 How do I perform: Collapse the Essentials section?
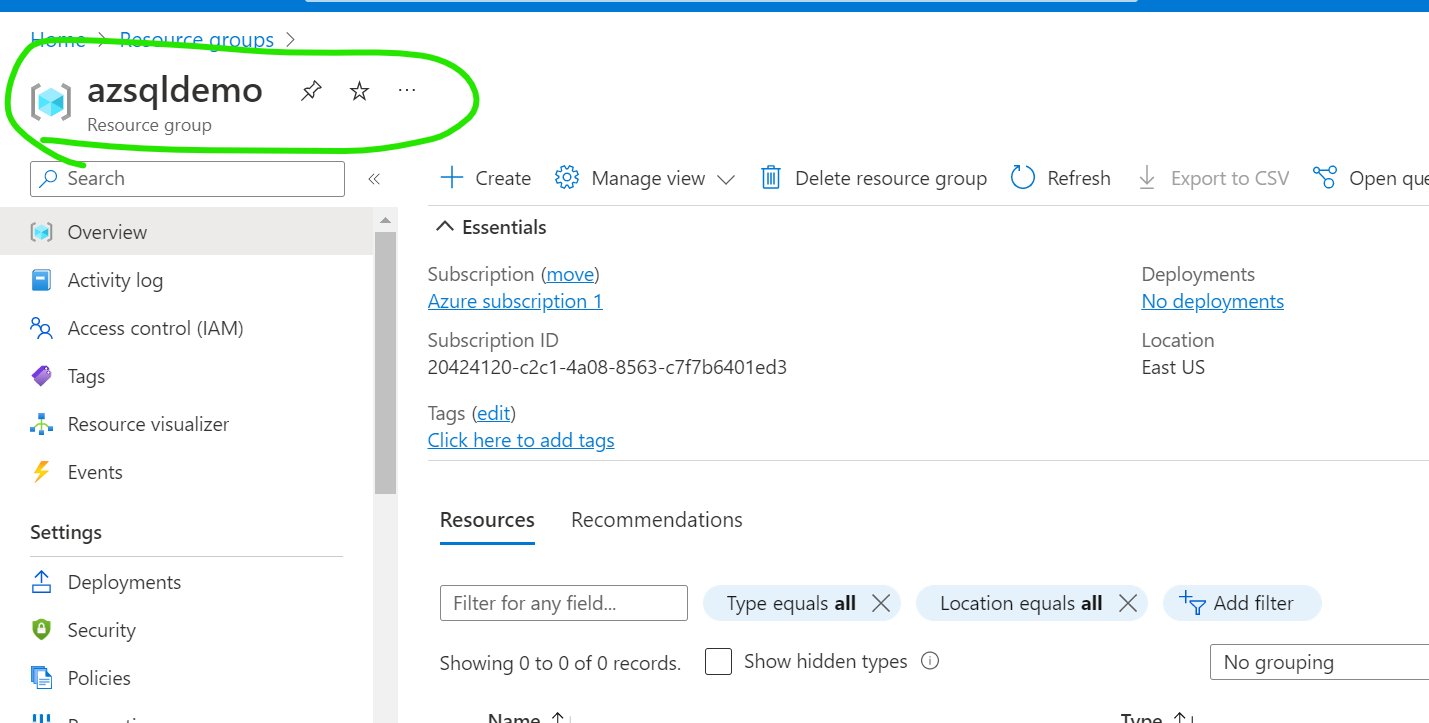click(x=492, y=227)
